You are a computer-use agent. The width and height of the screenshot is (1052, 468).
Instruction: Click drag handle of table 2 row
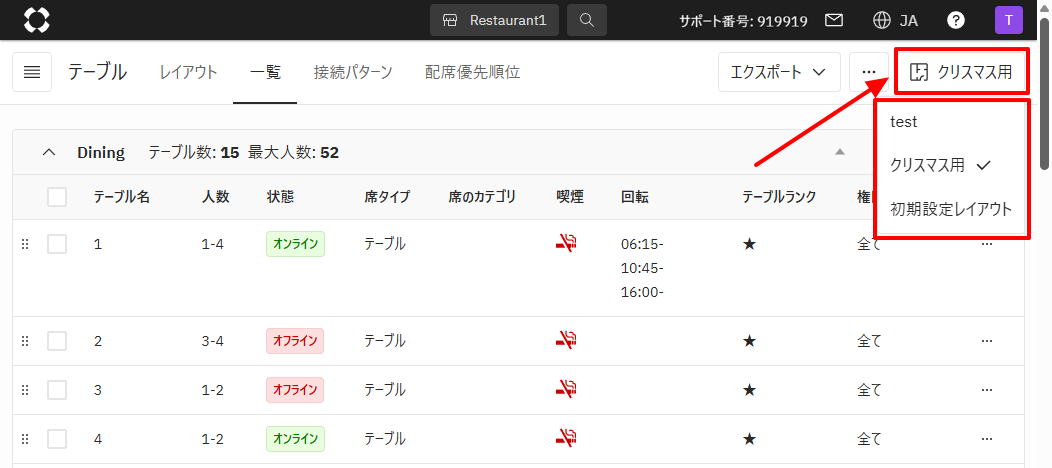(25, 341)
